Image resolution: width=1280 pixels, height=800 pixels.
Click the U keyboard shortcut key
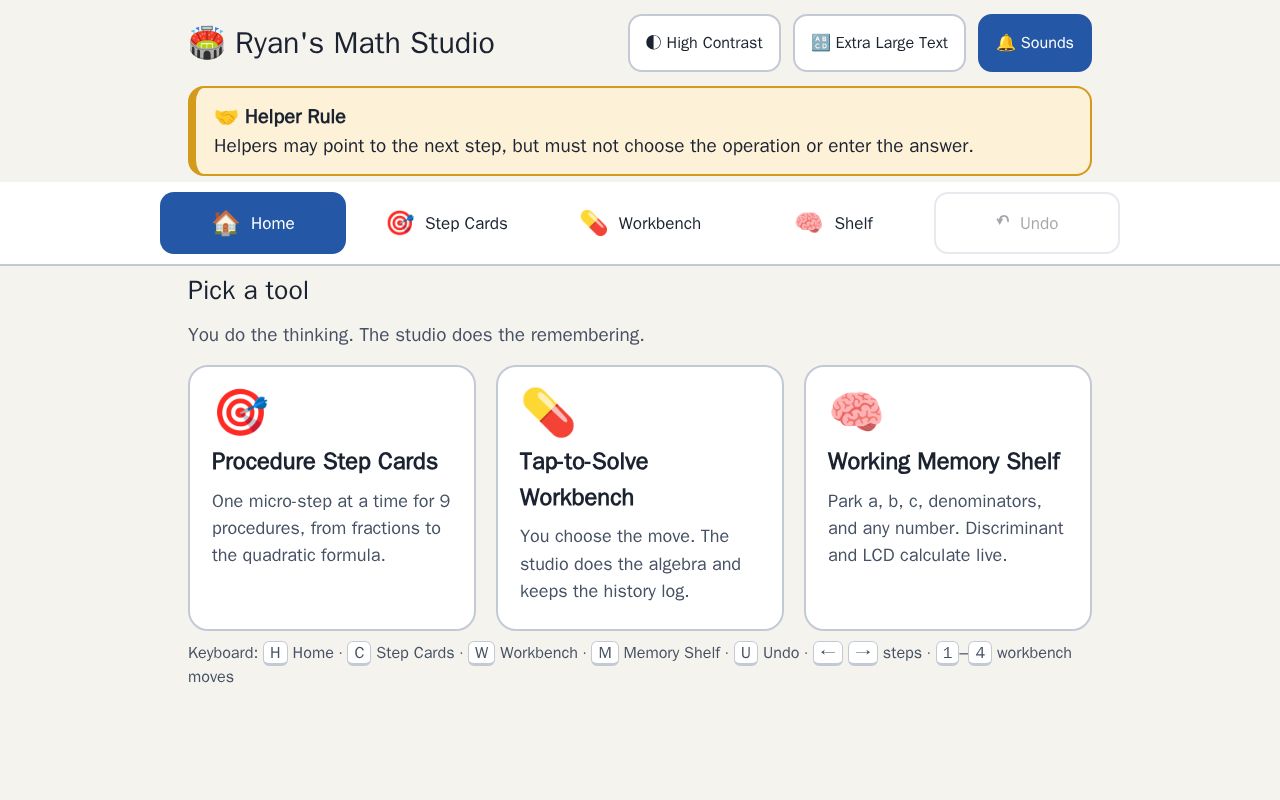pyautogui.click(x=746, y=653)
